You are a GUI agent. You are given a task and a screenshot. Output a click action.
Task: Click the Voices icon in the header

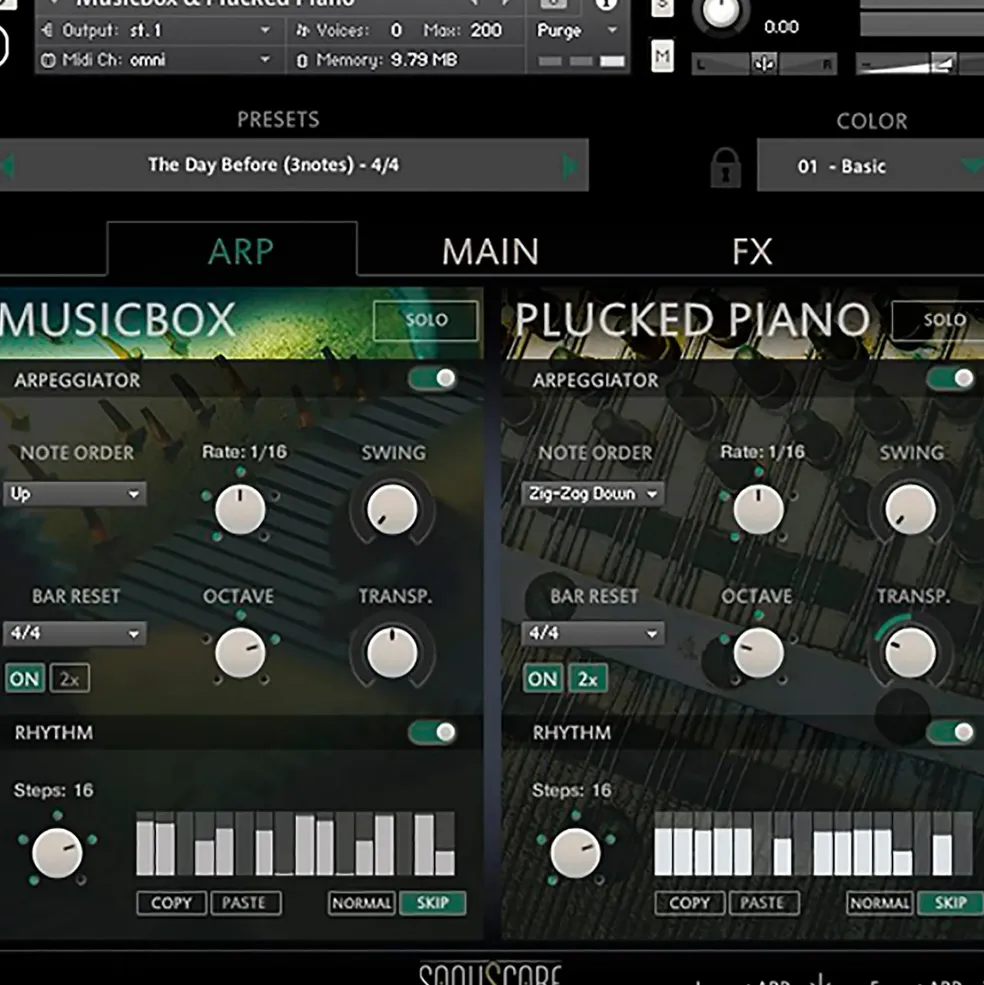[x=303, y=30]
